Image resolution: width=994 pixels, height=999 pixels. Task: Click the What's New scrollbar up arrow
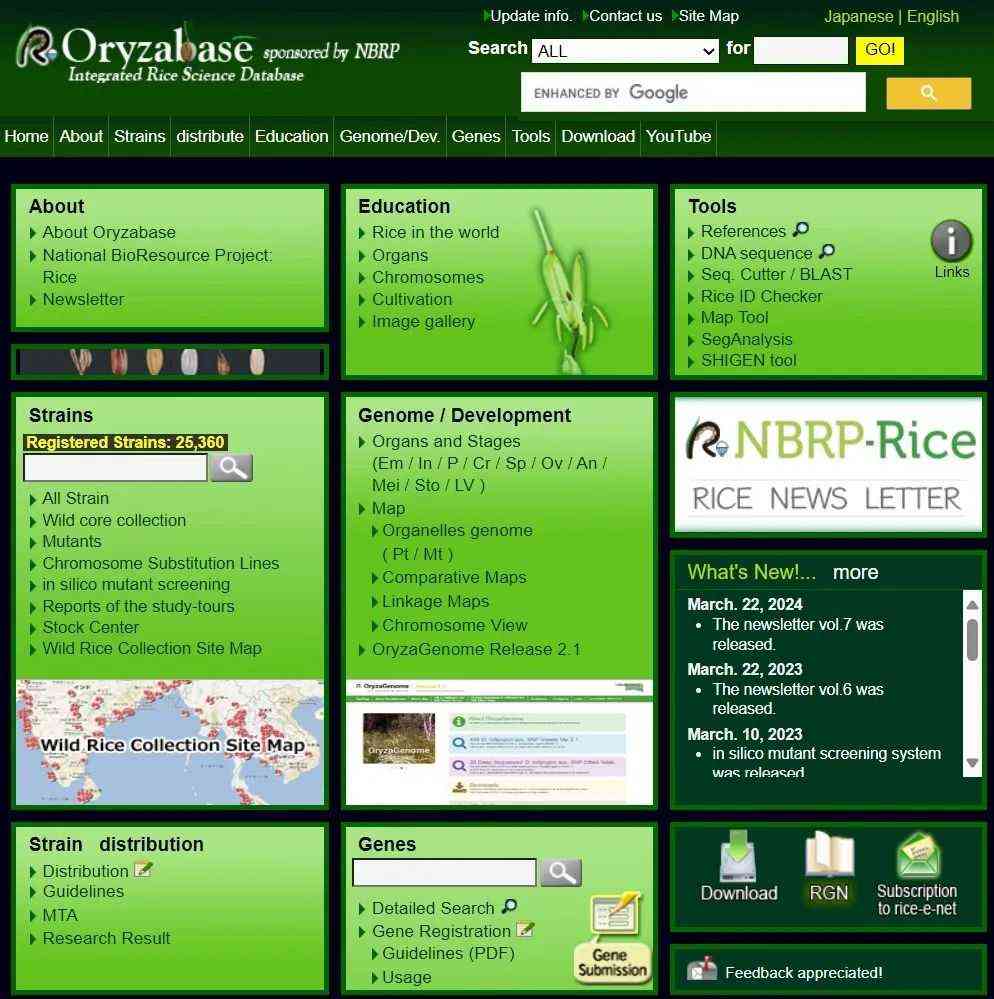[x=972, y=605]
